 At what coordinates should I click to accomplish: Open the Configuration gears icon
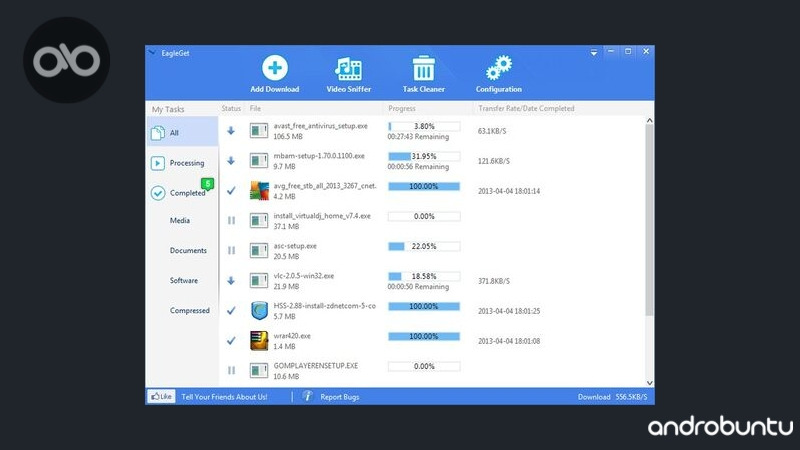coord(498,68)
